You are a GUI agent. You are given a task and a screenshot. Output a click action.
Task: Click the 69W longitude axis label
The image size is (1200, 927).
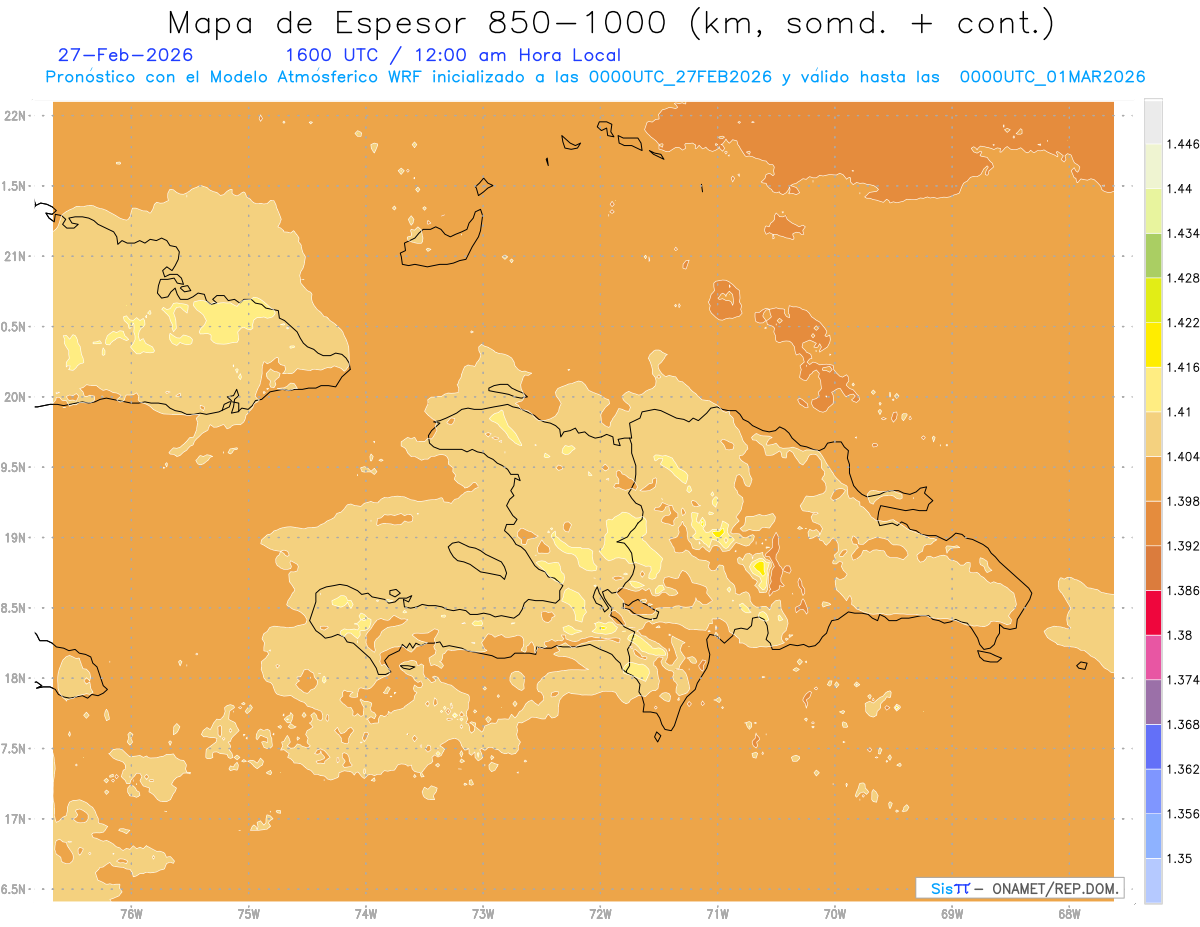(952, 914)
